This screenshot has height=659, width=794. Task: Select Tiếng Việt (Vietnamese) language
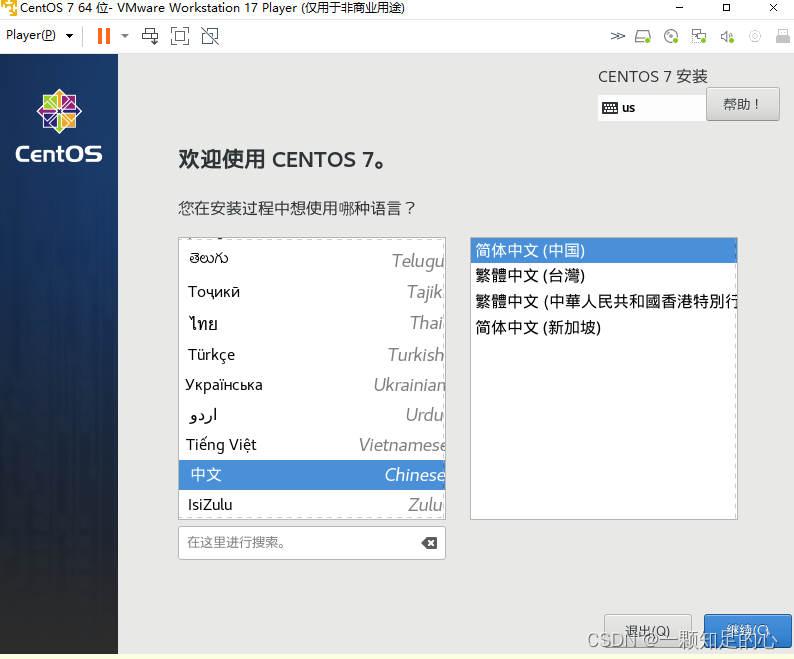312,445
